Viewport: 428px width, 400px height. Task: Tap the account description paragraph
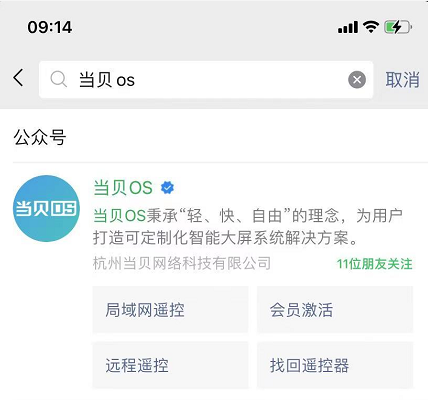(248, 227)
